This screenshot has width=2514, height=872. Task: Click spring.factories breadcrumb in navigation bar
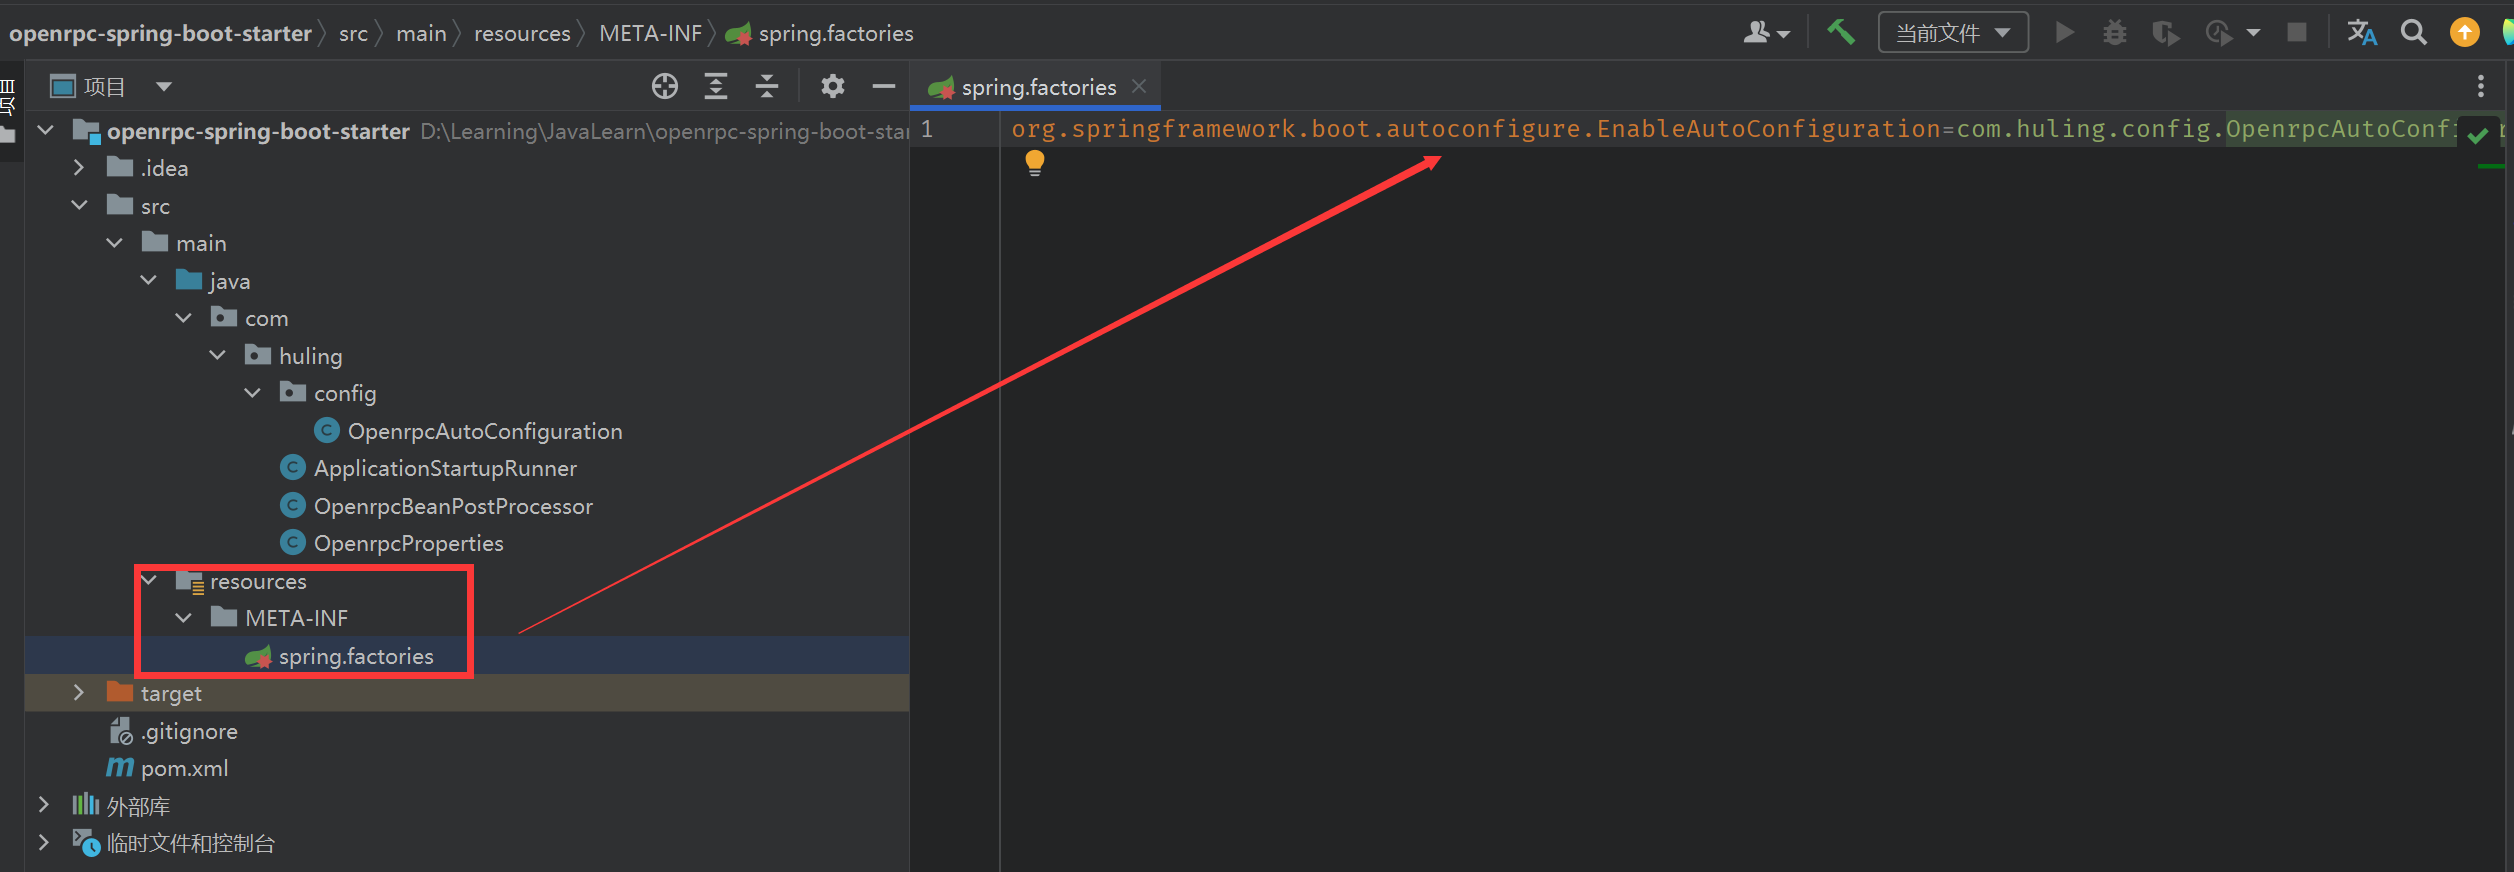[x=835, y=33]
